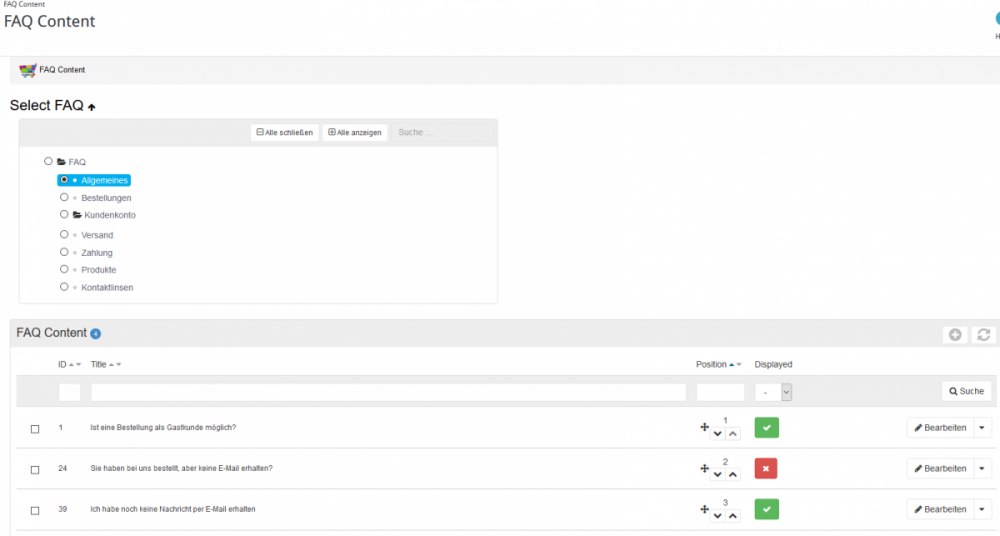Click the red X status for ID 24
1000x536 pixels.
click(x=766, y=468)
